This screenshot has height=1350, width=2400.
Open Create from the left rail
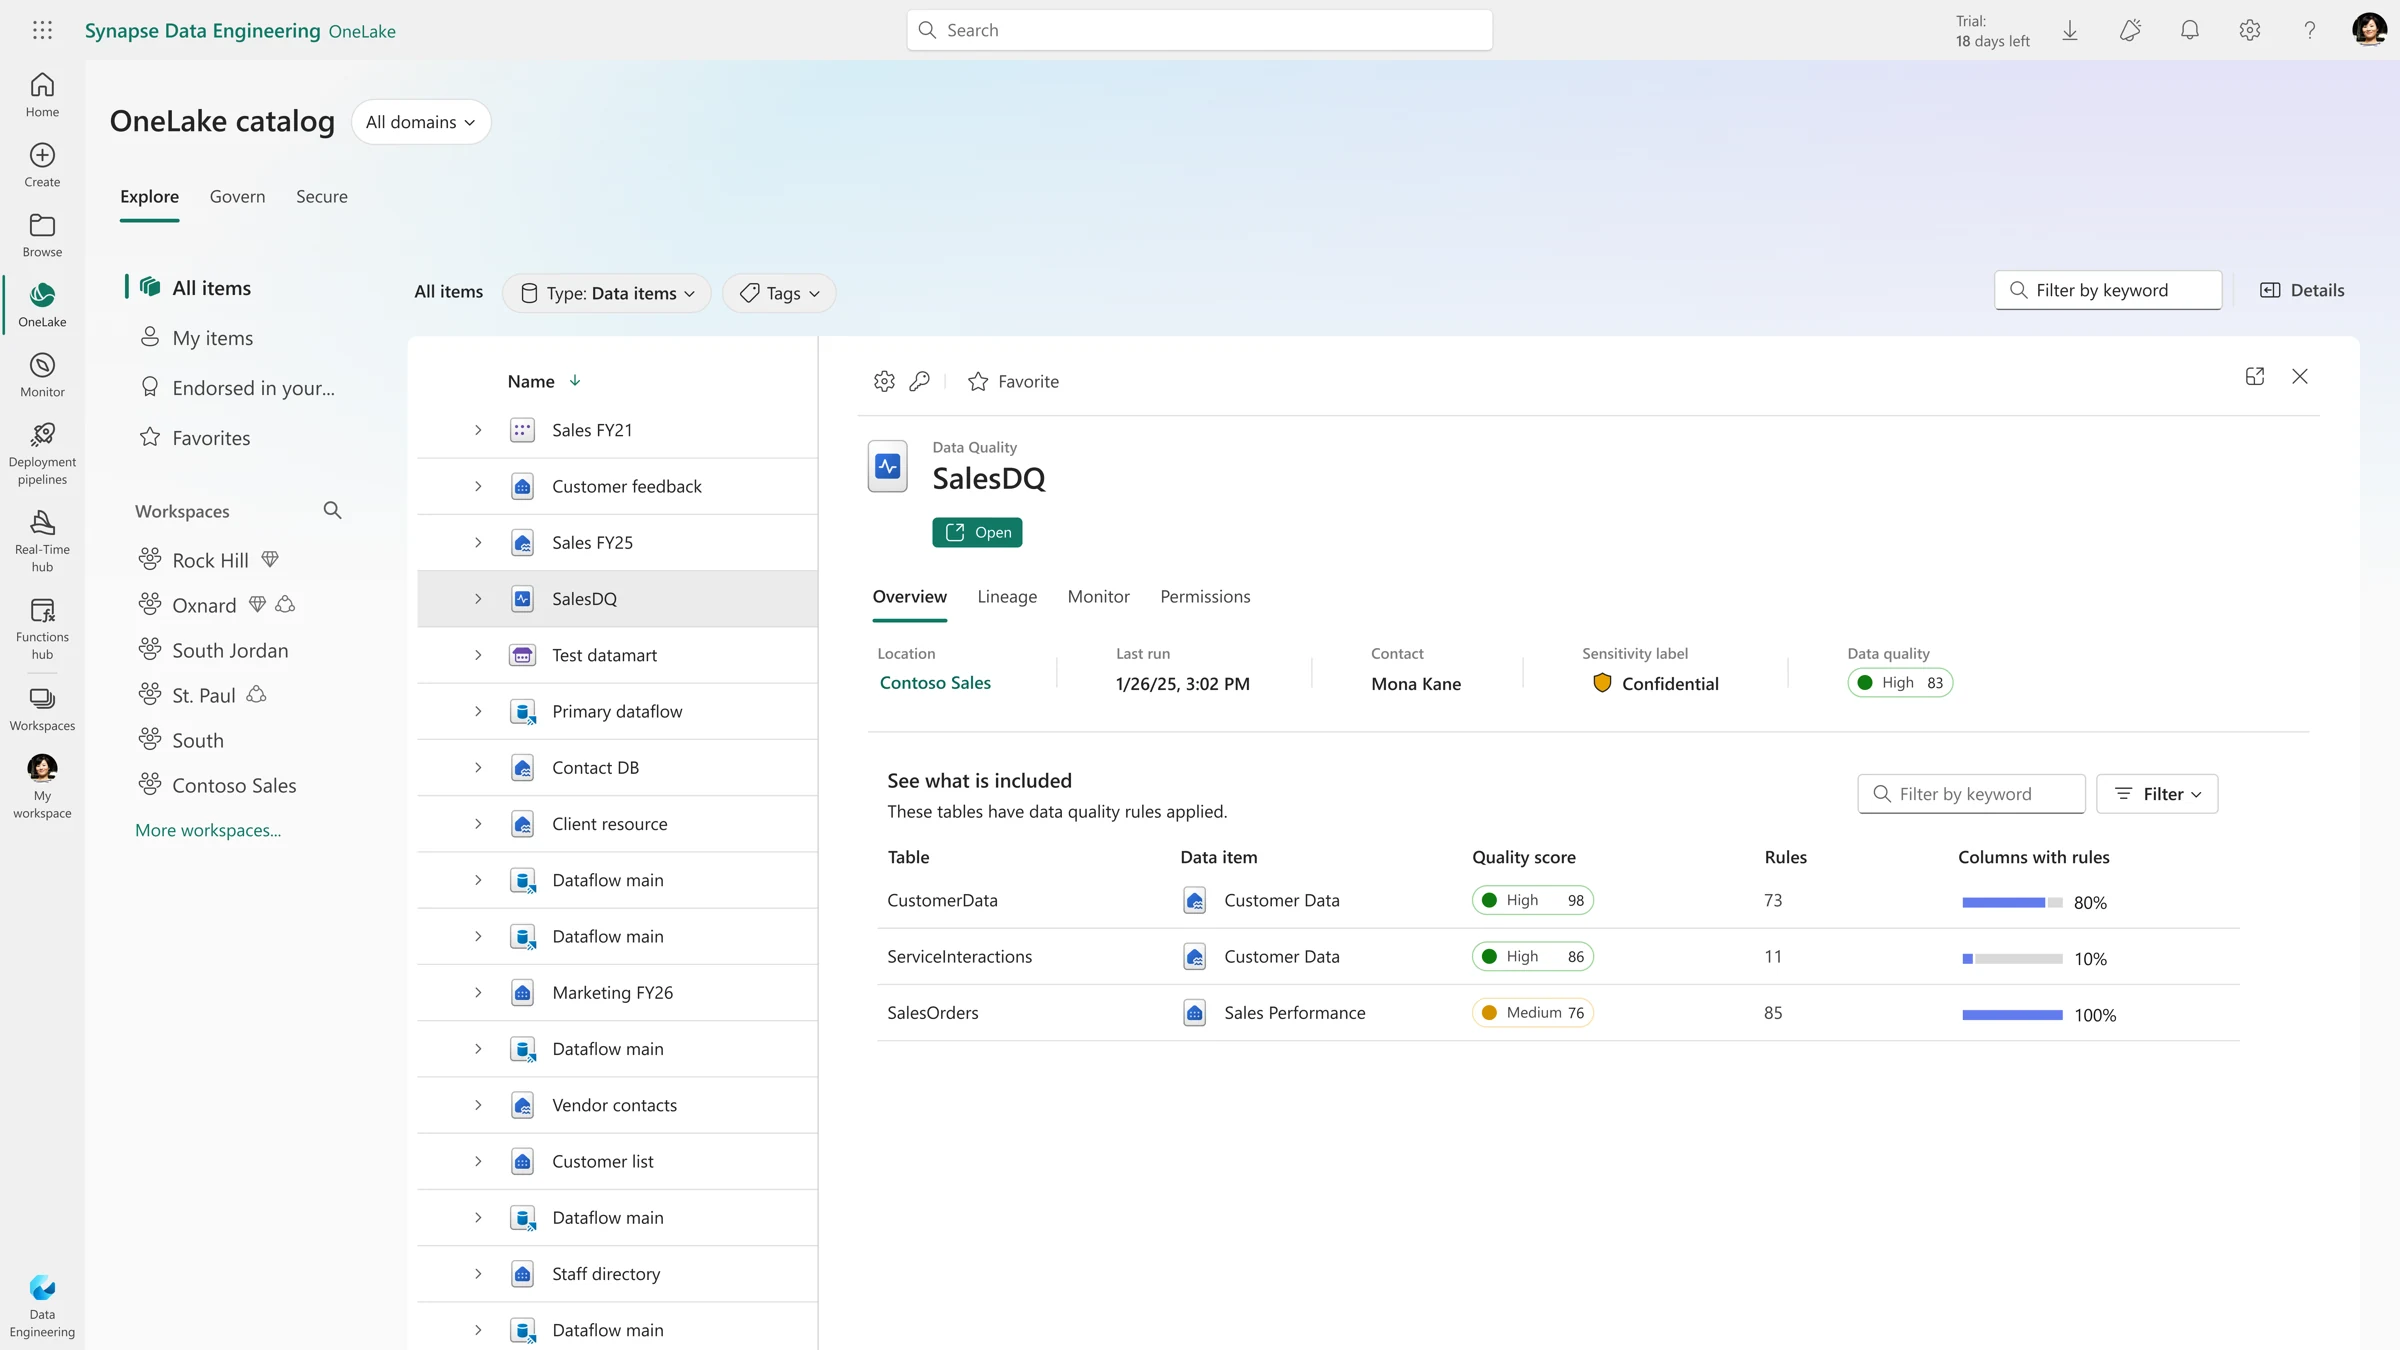pos(42,165)
